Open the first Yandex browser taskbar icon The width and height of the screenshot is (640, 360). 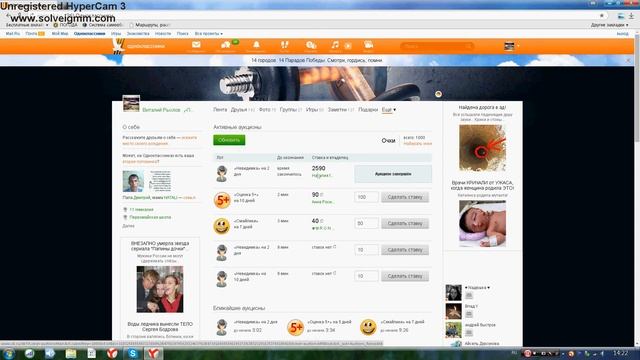pos(112,353)
